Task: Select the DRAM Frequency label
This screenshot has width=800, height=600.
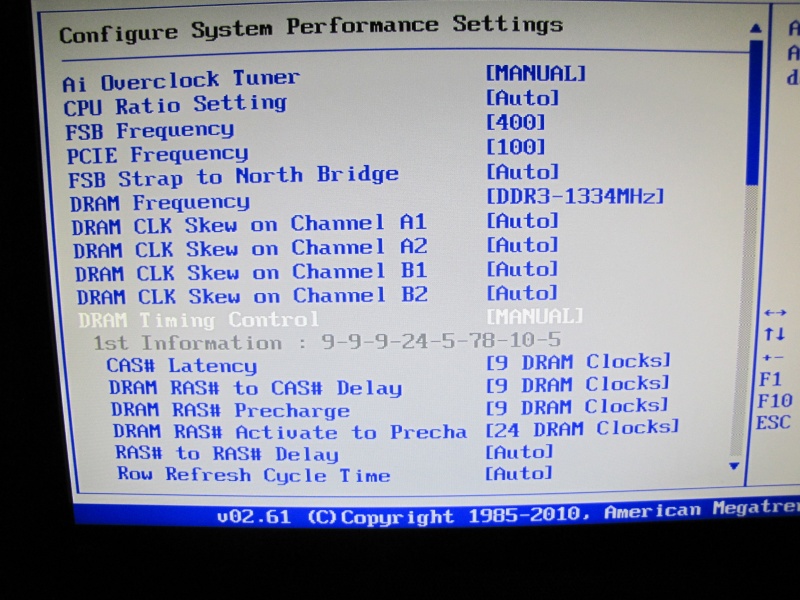Action: click(x=160, y=203)
